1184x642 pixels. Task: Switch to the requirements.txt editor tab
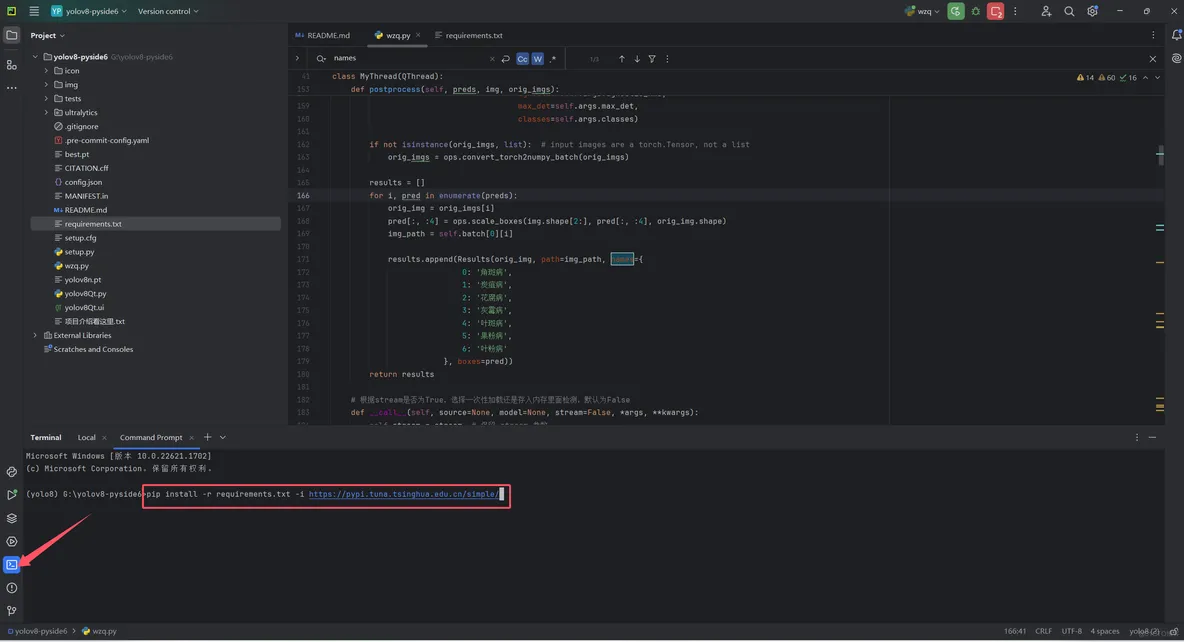(473, 35)
